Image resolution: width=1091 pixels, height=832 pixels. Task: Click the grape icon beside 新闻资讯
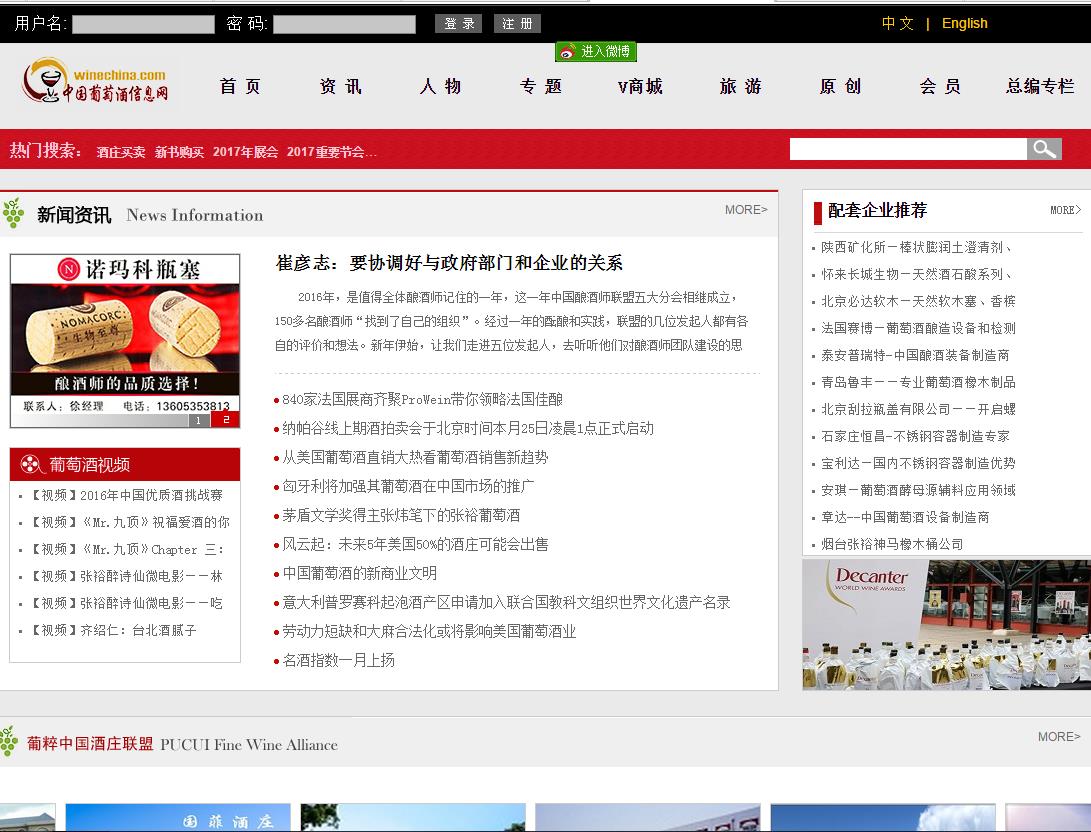[x=13, y=213]
